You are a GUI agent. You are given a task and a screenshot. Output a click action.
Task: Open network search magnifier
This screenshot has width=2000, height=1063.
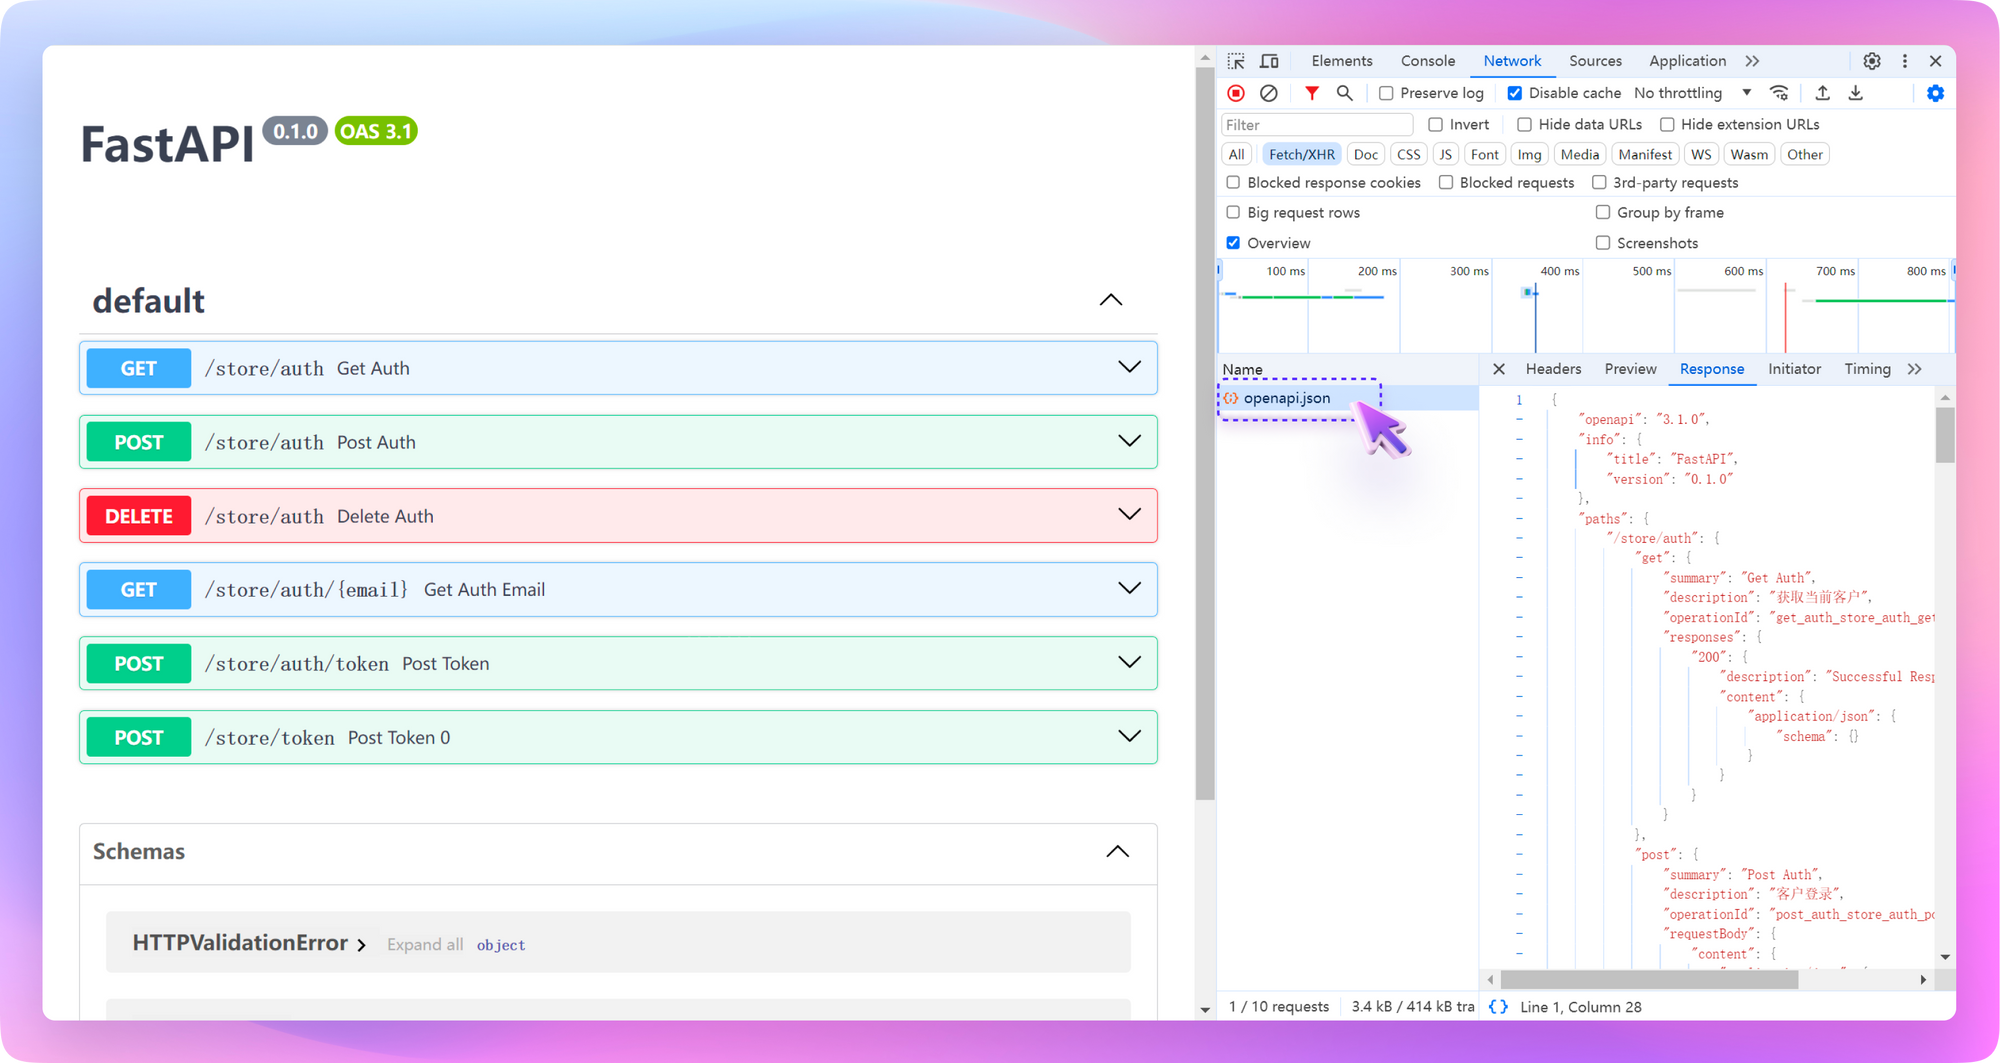[x=1345, y=93]
